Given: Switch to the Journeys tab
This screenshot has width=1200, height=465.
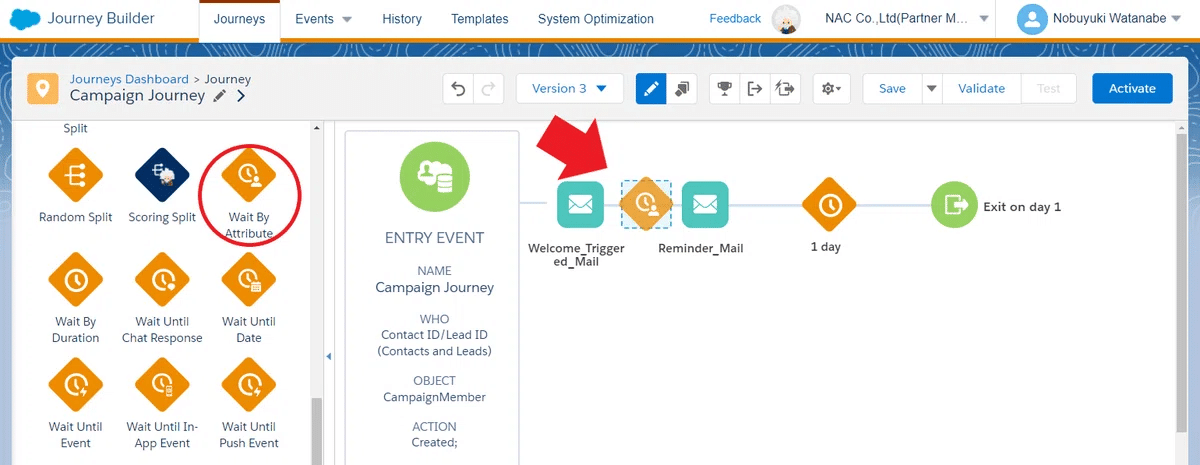Looking at the screenshot, I should click(x=240, y=19).
